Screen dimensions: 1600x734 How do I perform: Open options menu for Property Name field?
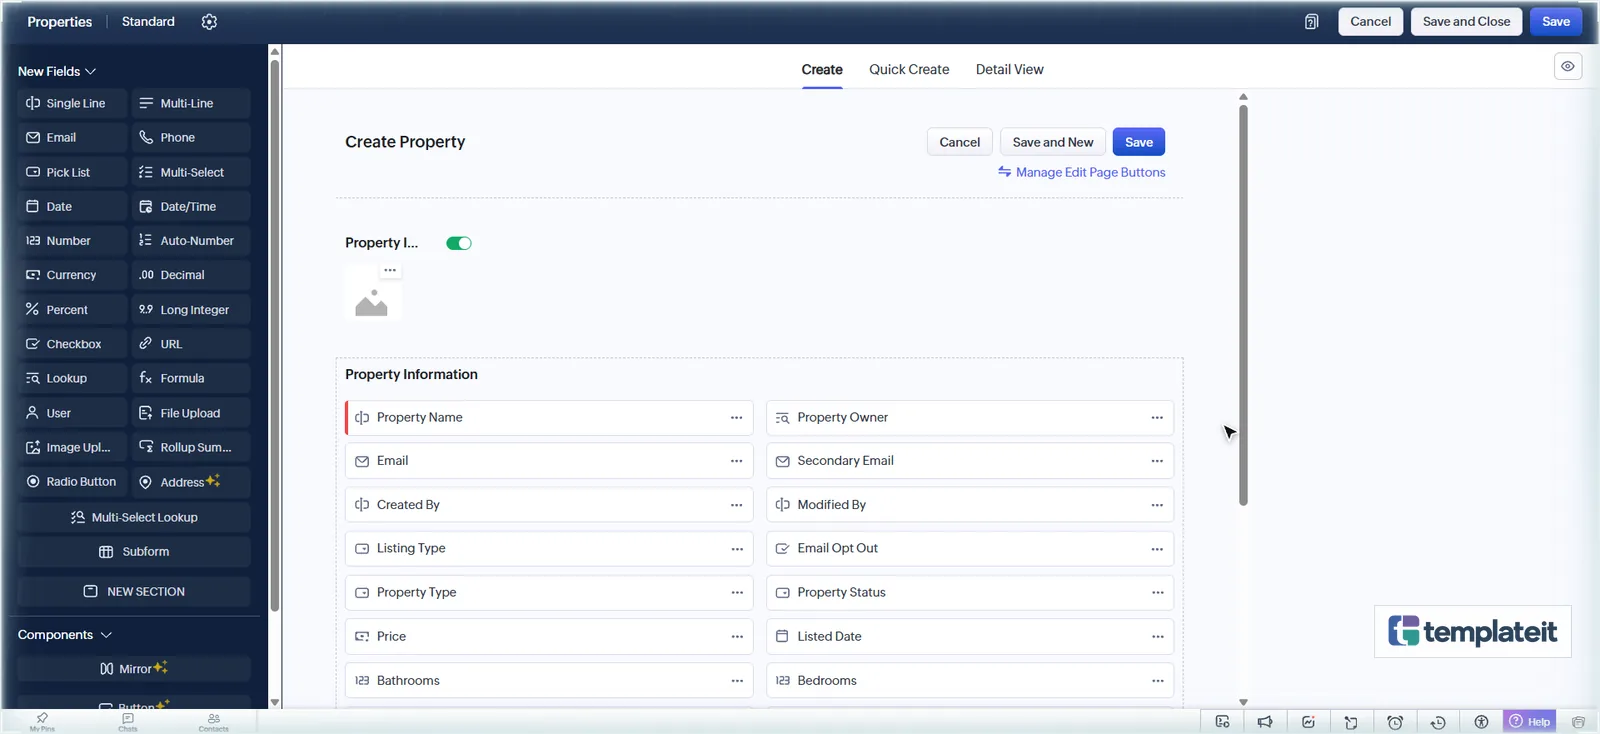[736, 418]
